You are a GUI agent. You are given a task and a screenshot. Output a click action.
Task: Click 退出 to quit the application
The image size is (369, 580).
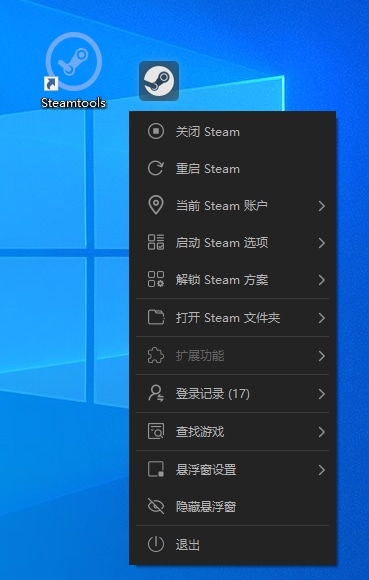coord(233,544)
